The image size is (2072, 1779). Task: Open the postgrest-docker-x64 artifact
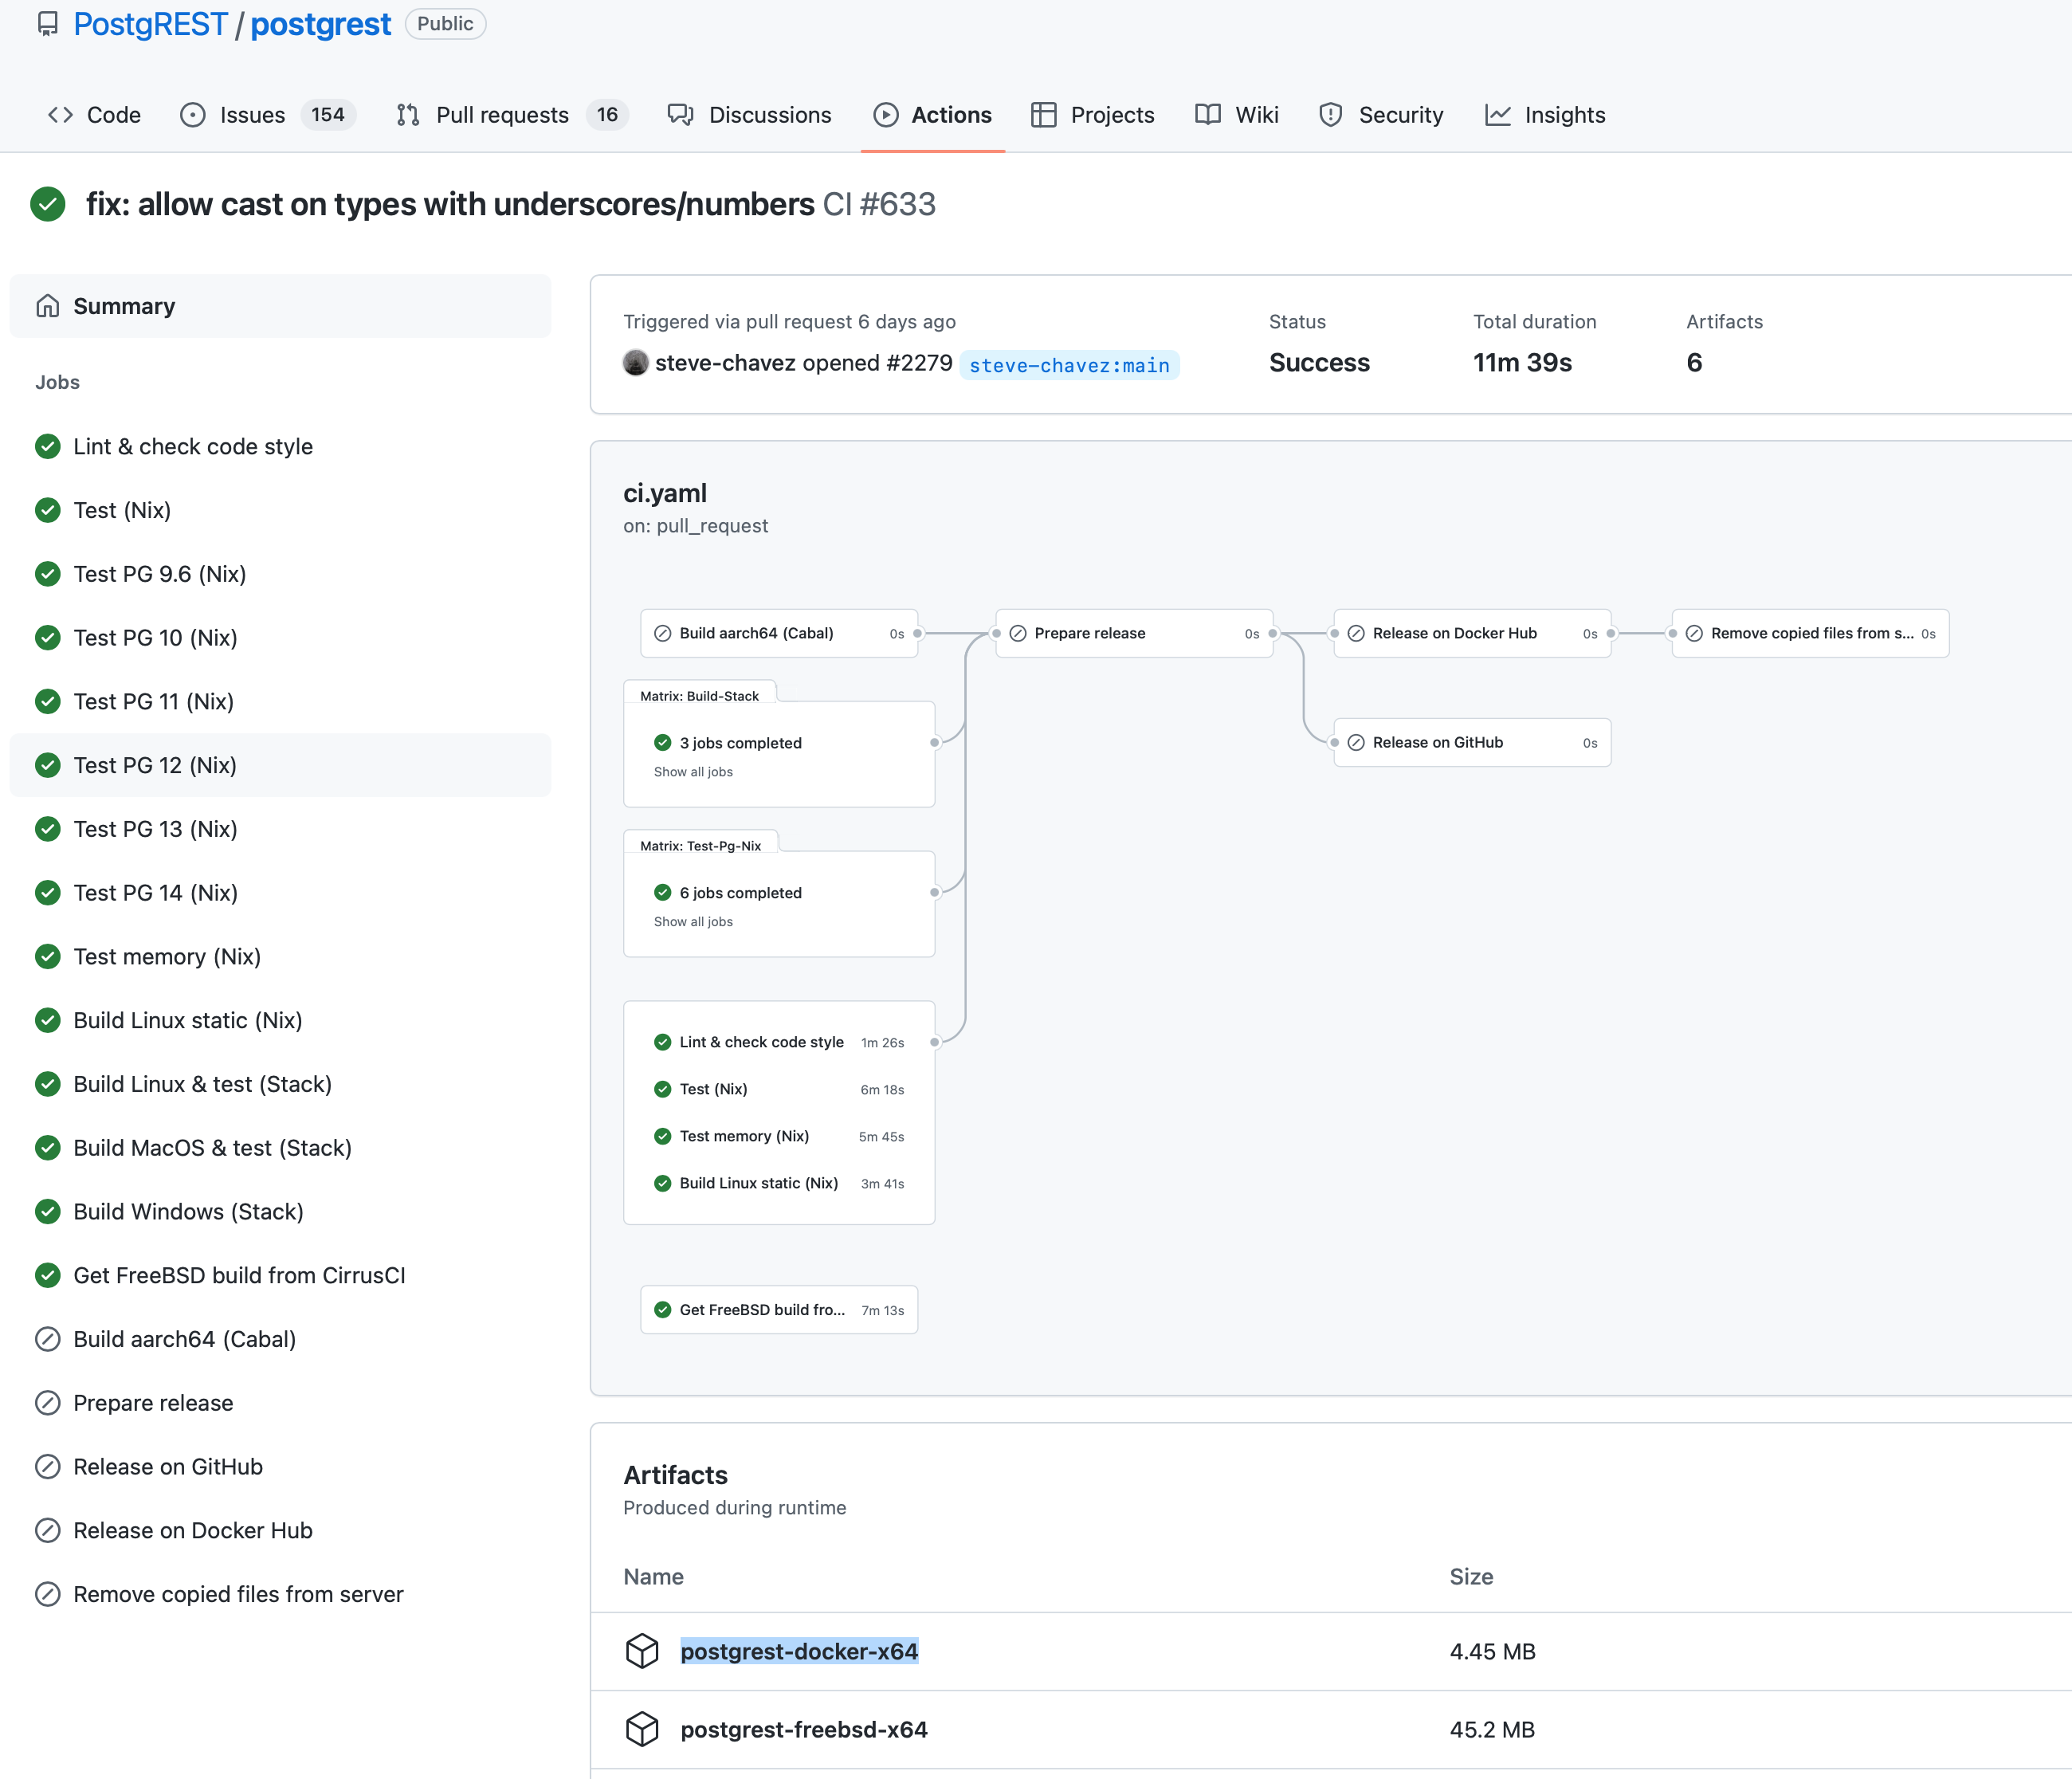click(x=799, y=1651)
